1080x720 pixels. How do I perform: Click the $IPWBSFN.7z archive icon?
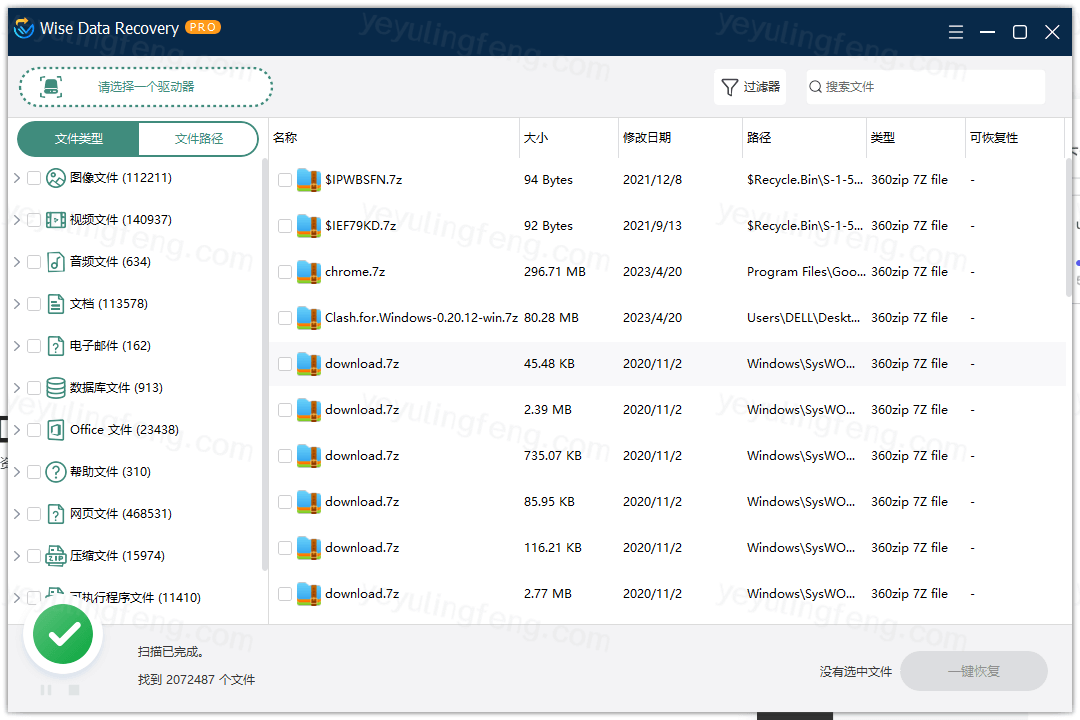pyautogui.click(x=309, y=180)
